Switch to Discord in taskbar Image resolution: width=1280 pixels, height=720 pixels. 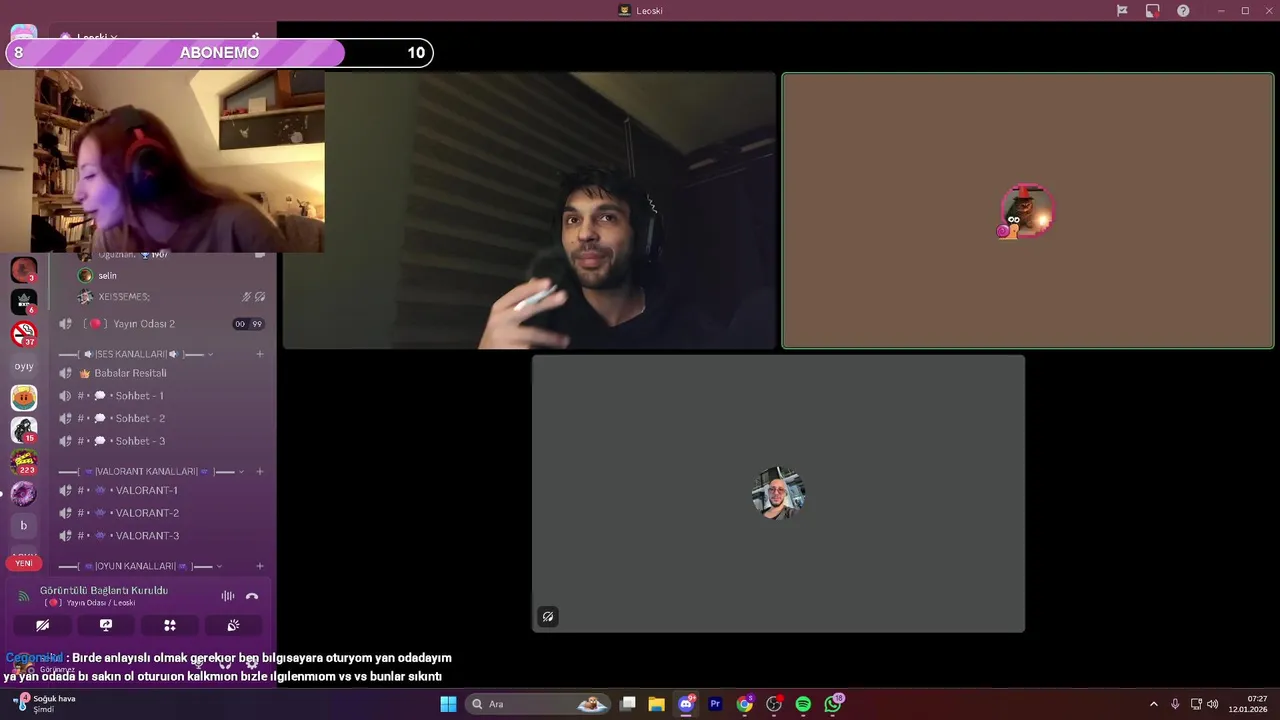[x=686, y=704]
